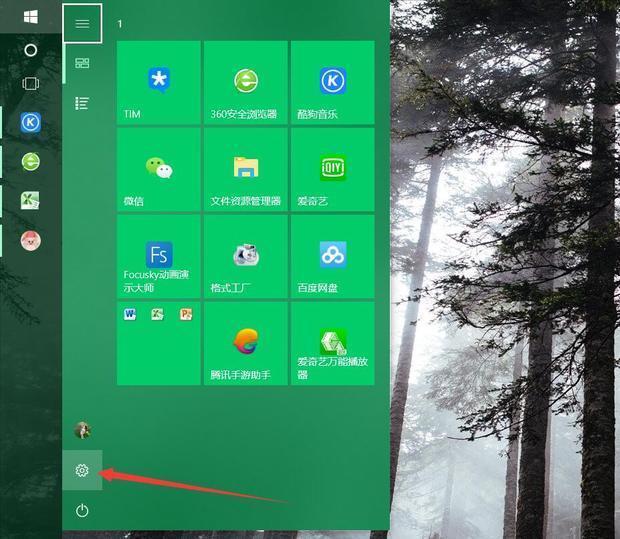The width and height of the screenshot is (620, 539).
Task: Open Task View on taskbar
Action: [x=31, y=83]
